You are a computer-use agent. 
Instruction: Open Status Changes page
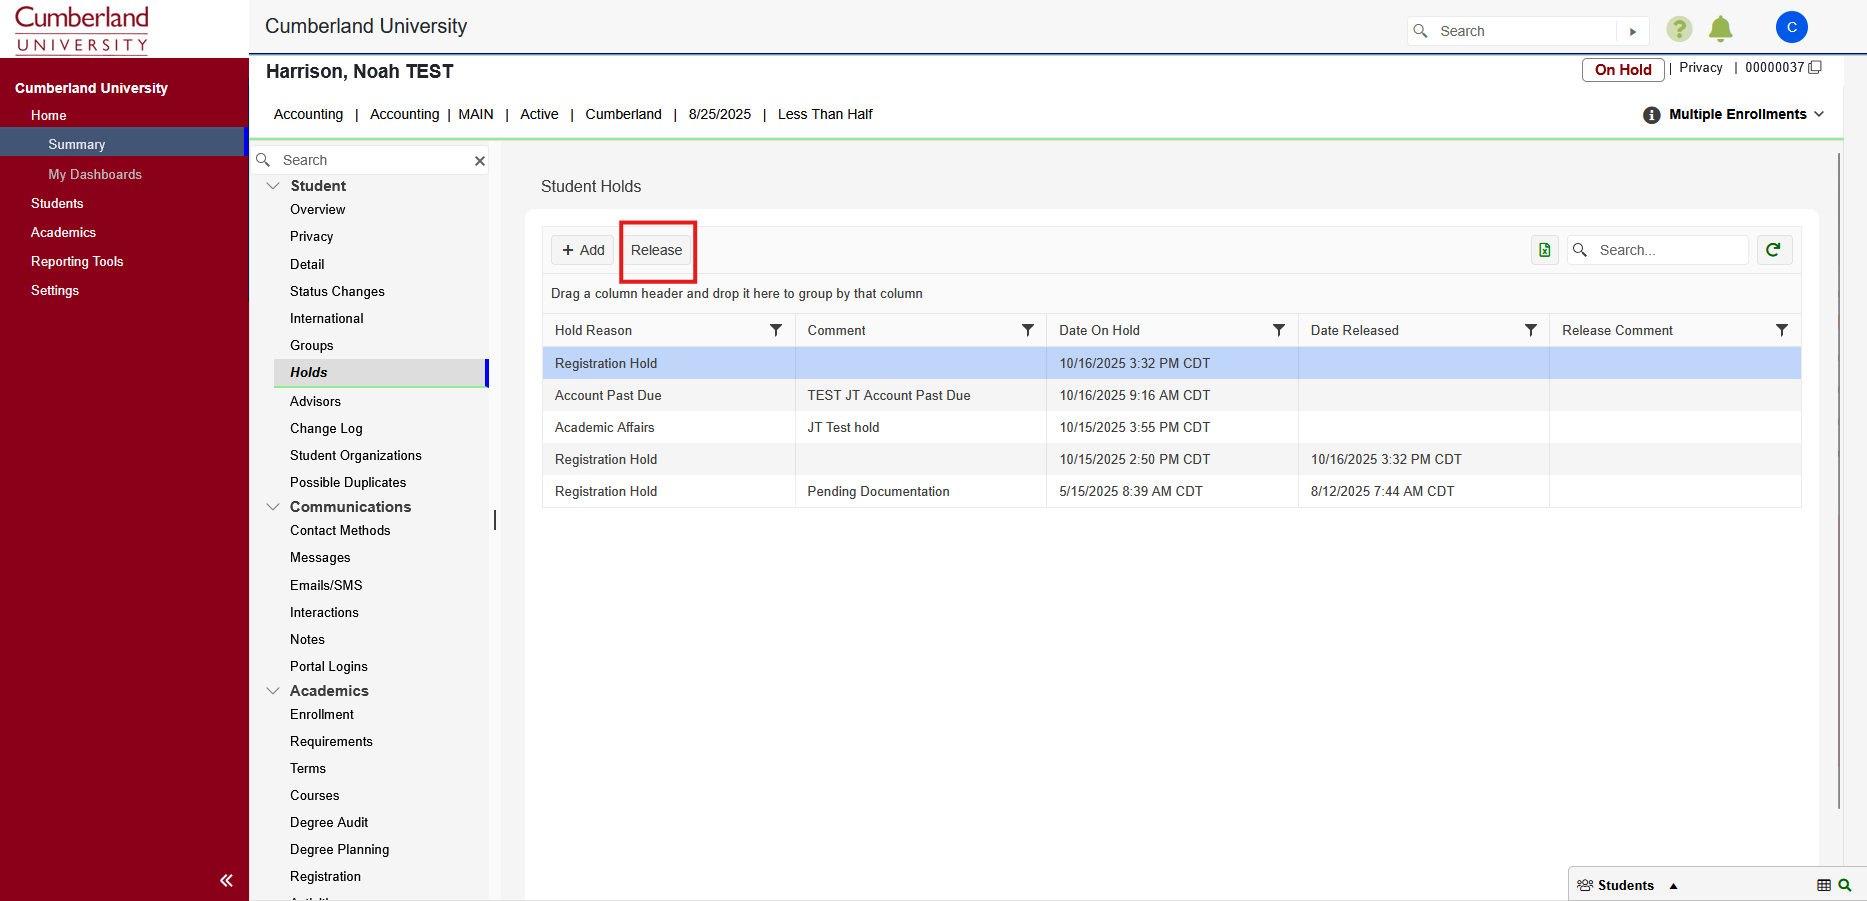[337, 291]
